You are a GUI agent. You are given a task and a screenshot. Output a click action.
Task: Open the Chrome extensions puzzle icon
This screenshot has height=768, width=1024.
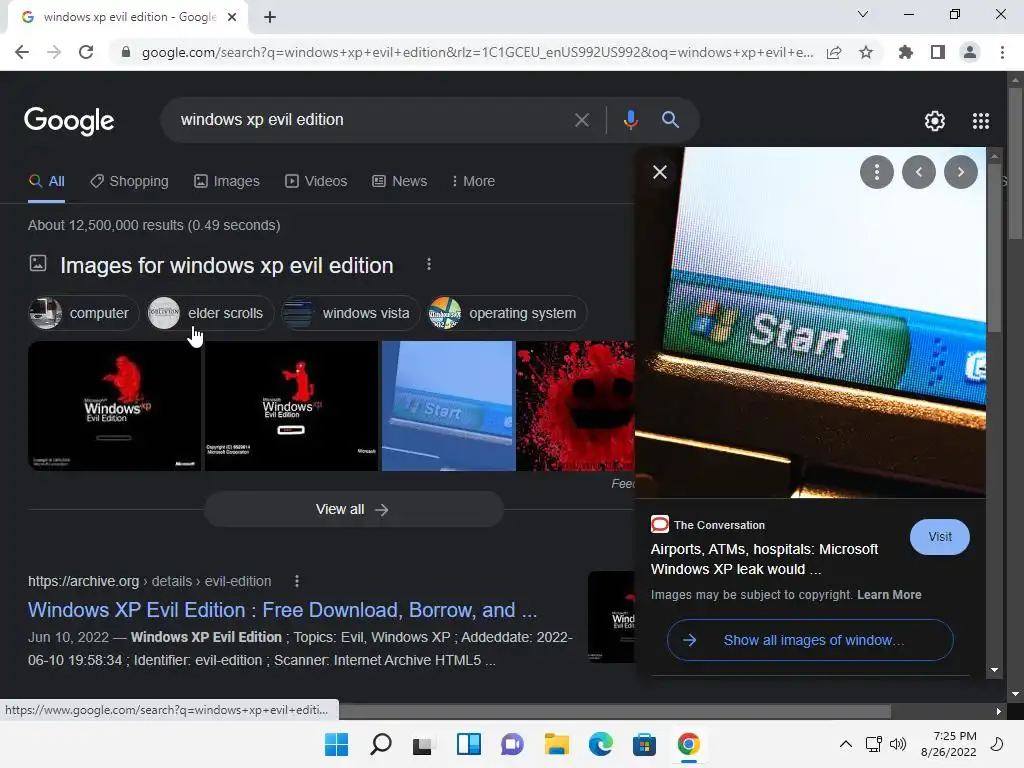(x=905, y=52)
